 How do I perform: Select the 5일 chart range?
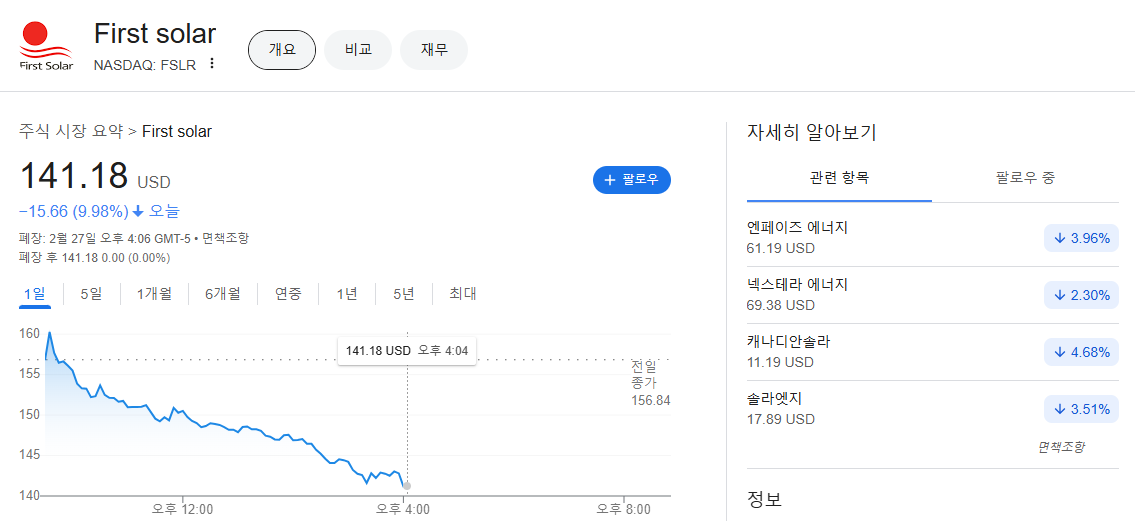pos(91,294)
